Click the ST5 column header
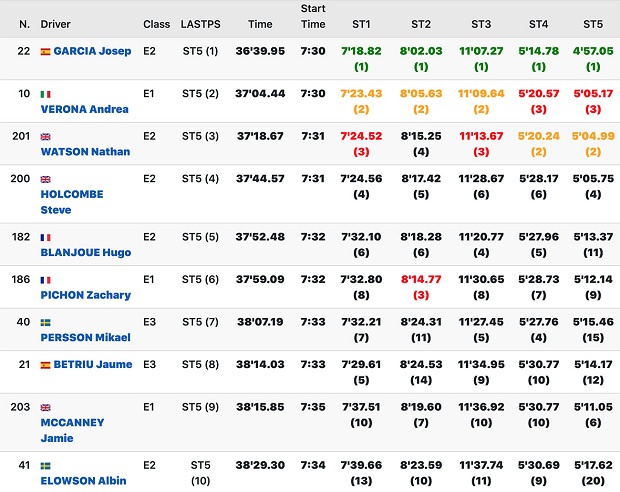The height and width of the screenshot is (492, 620). coord(592,23)
